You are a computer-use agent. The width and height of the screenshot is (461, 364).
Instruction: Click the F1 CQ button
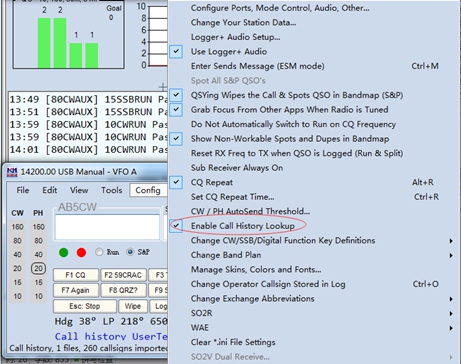[x=76, y=275]
